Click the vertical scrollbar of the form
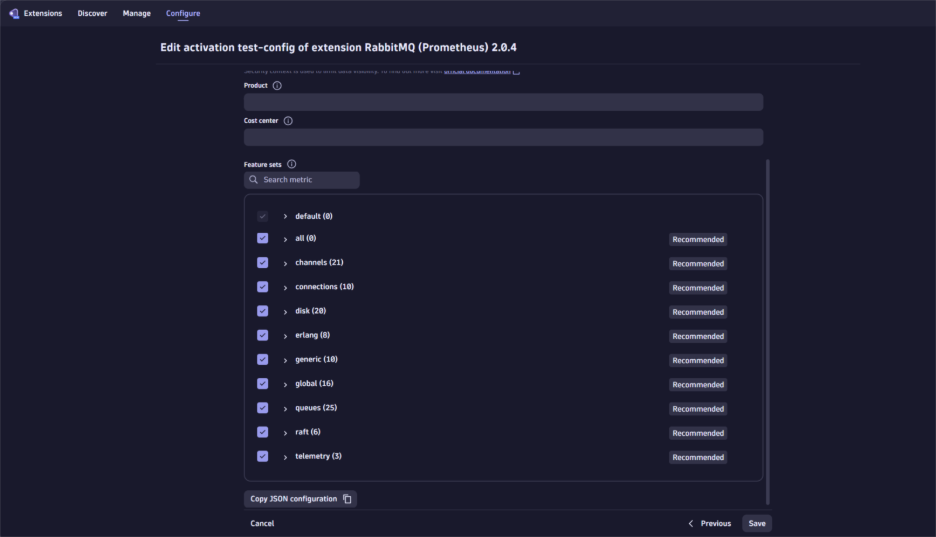Viewport: 936px width, 537px height. point(768,330)
